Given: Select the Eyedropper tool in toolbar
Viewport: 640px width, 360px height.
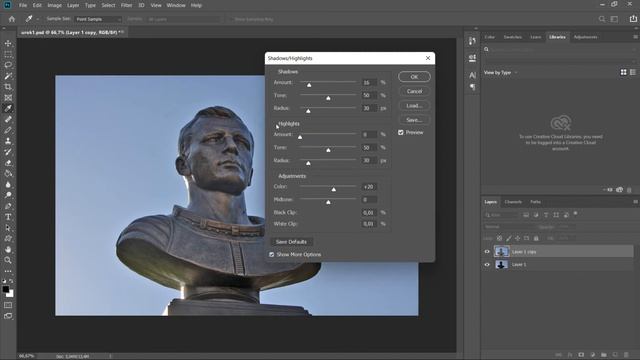Looking at the screenshot, I should (x=8, y=109).
